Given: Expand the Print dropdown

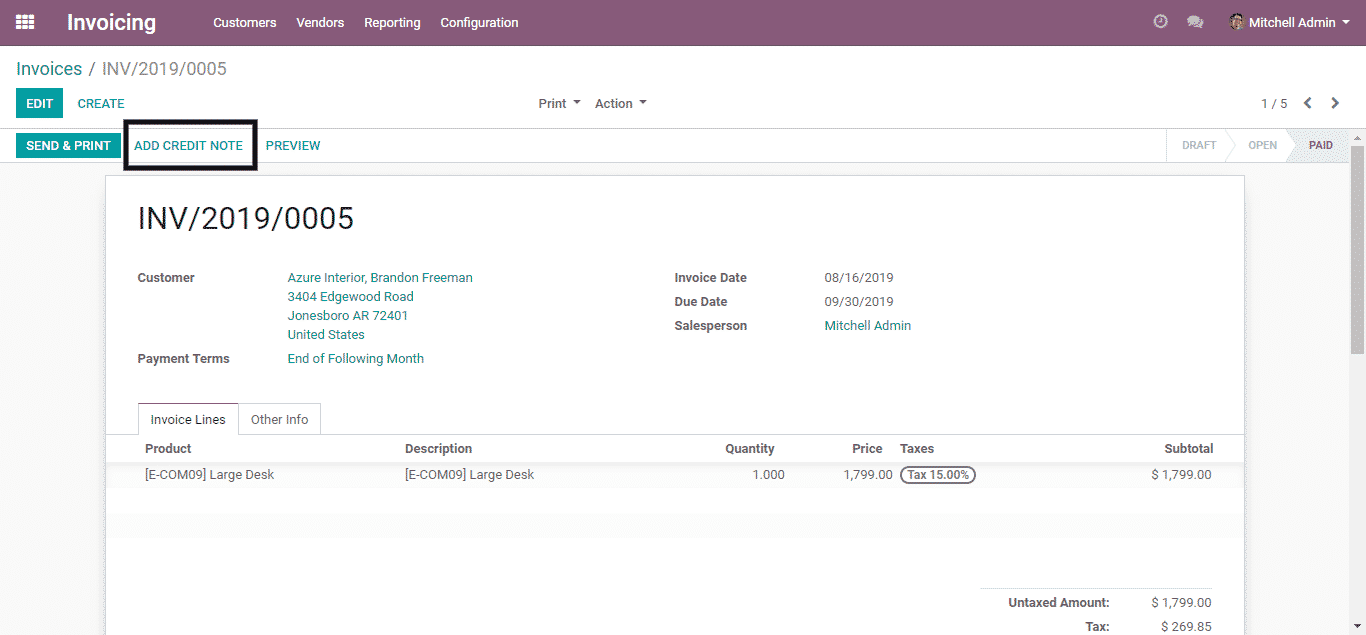Looking at the screenshot, I should (x=559, y=103).
